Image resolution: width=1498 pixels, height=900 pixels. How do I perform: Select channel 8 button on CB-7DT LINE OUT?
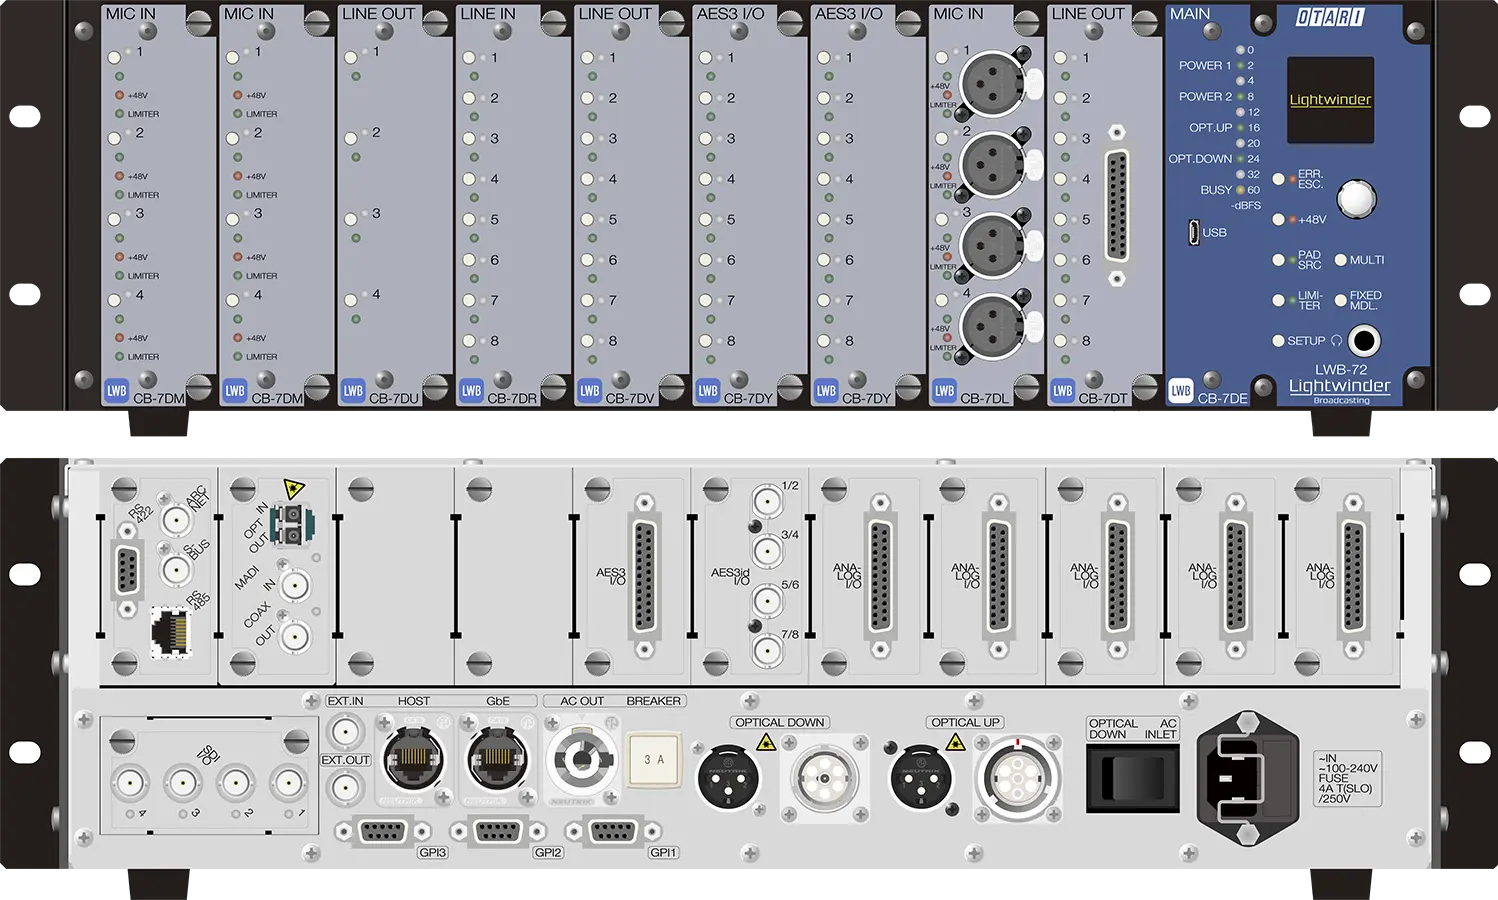(x=1059, y=341)
